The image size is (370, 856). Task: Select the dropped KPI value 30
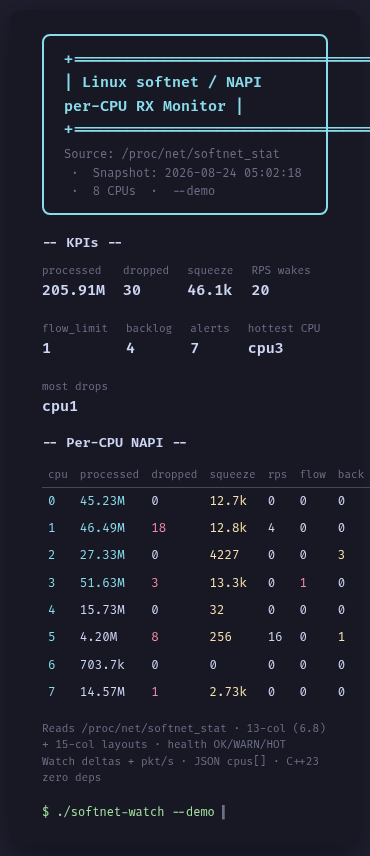tap(132, 290)
